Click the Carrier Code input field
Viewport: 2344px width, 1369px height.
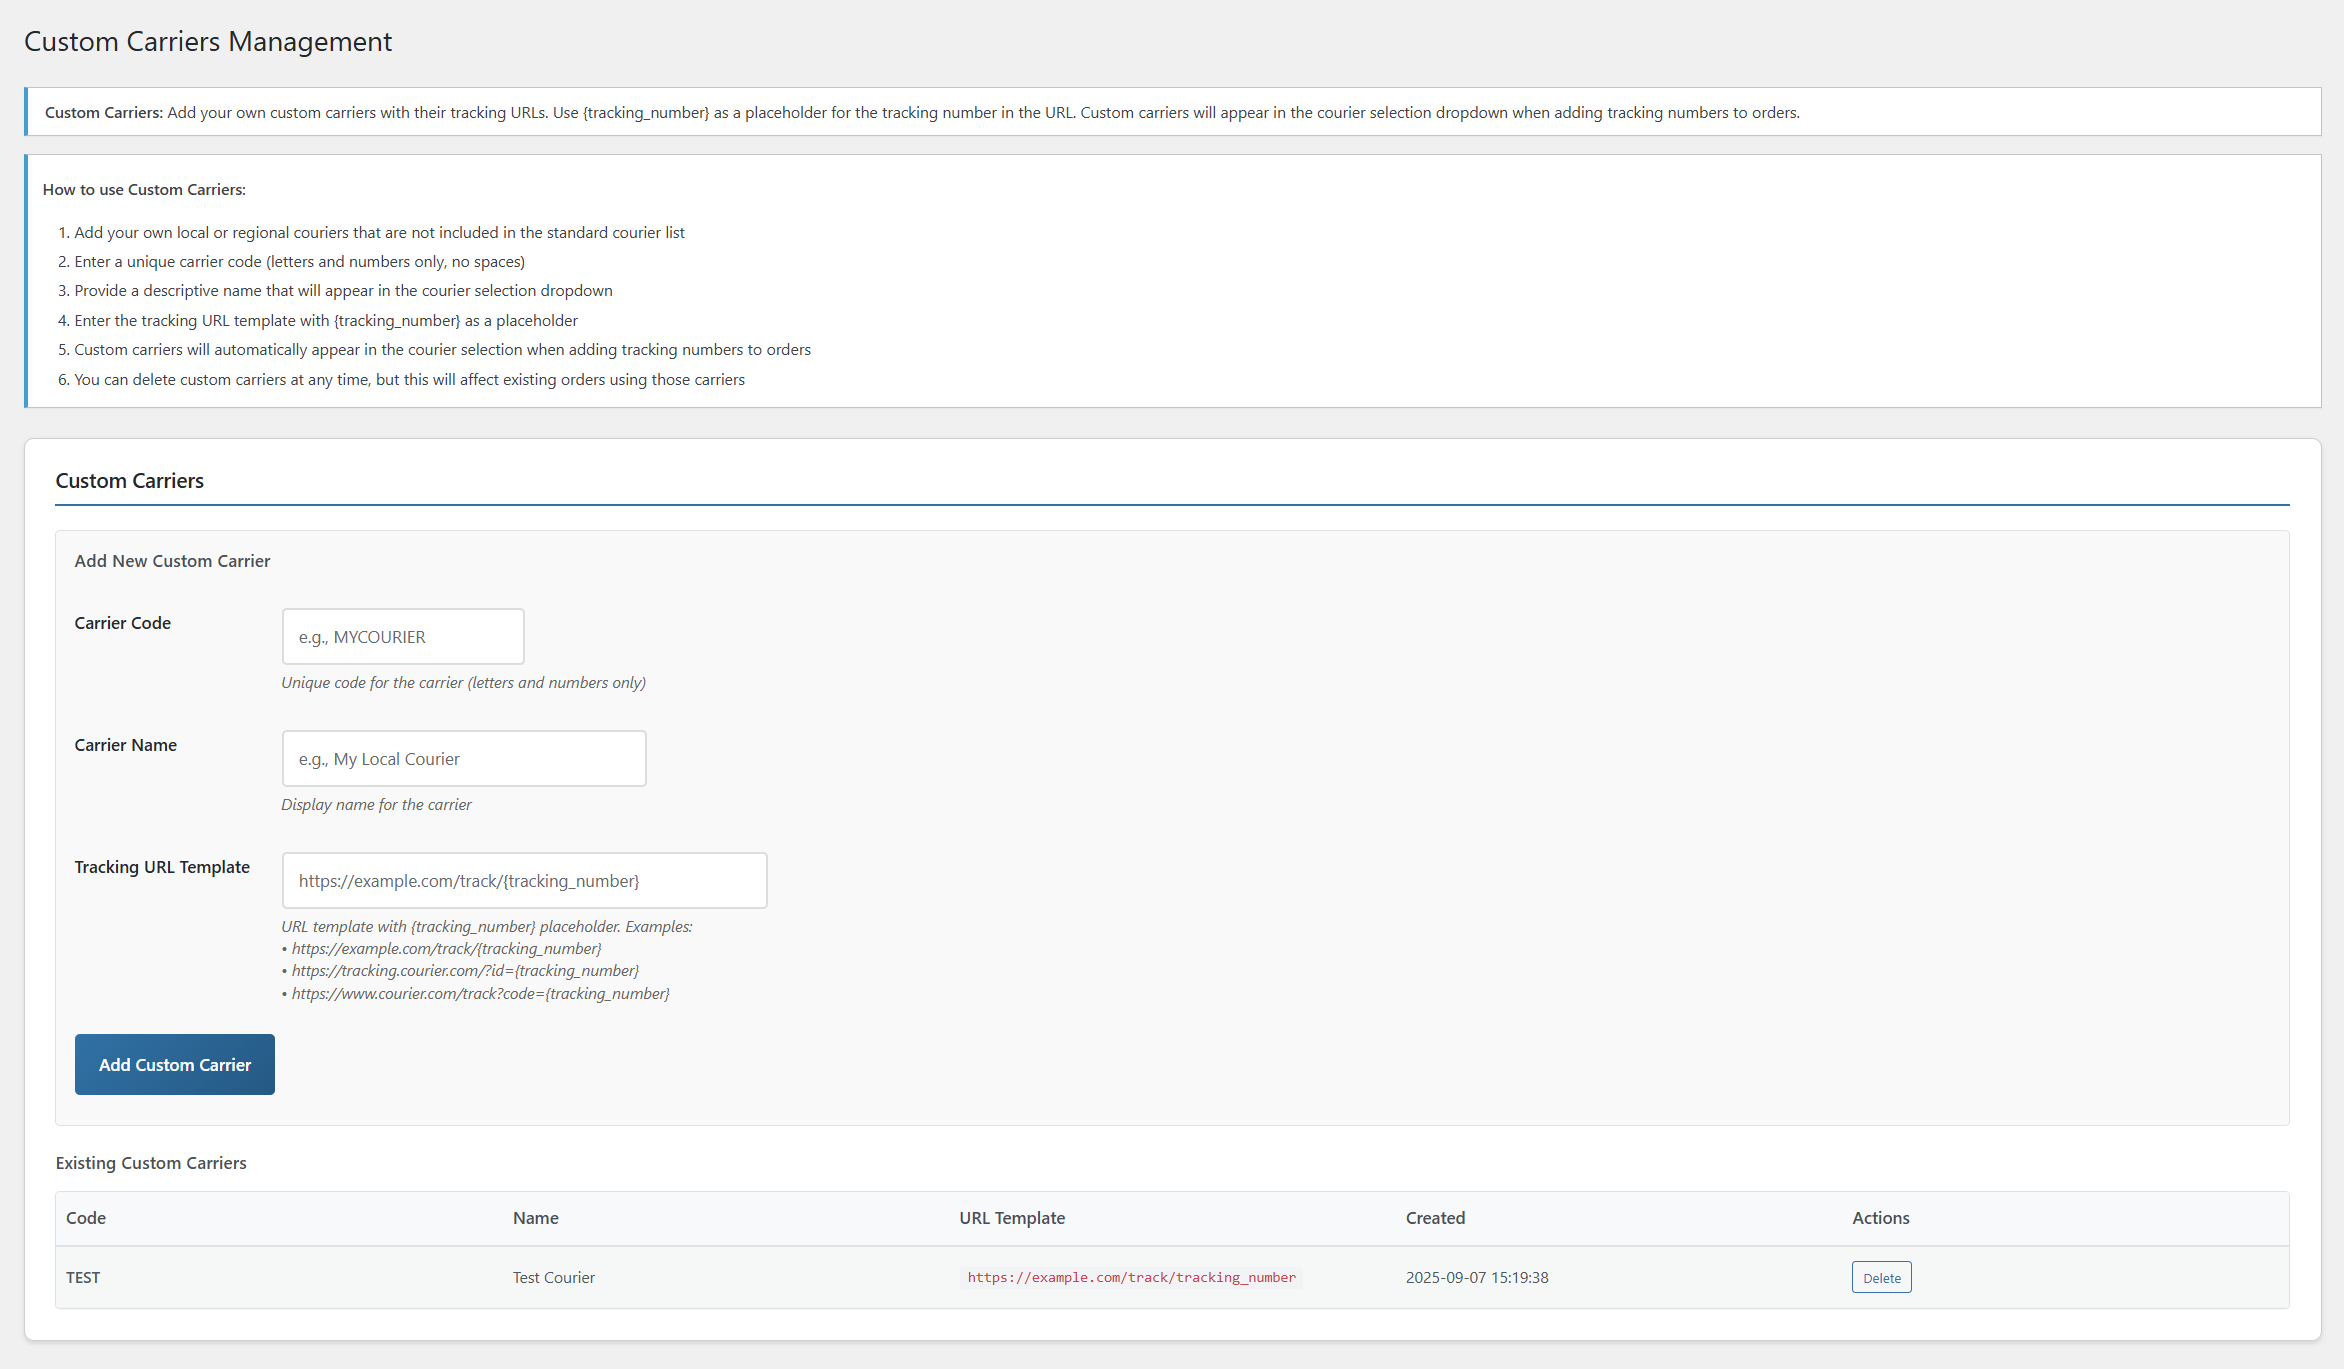tap(403, 637)
